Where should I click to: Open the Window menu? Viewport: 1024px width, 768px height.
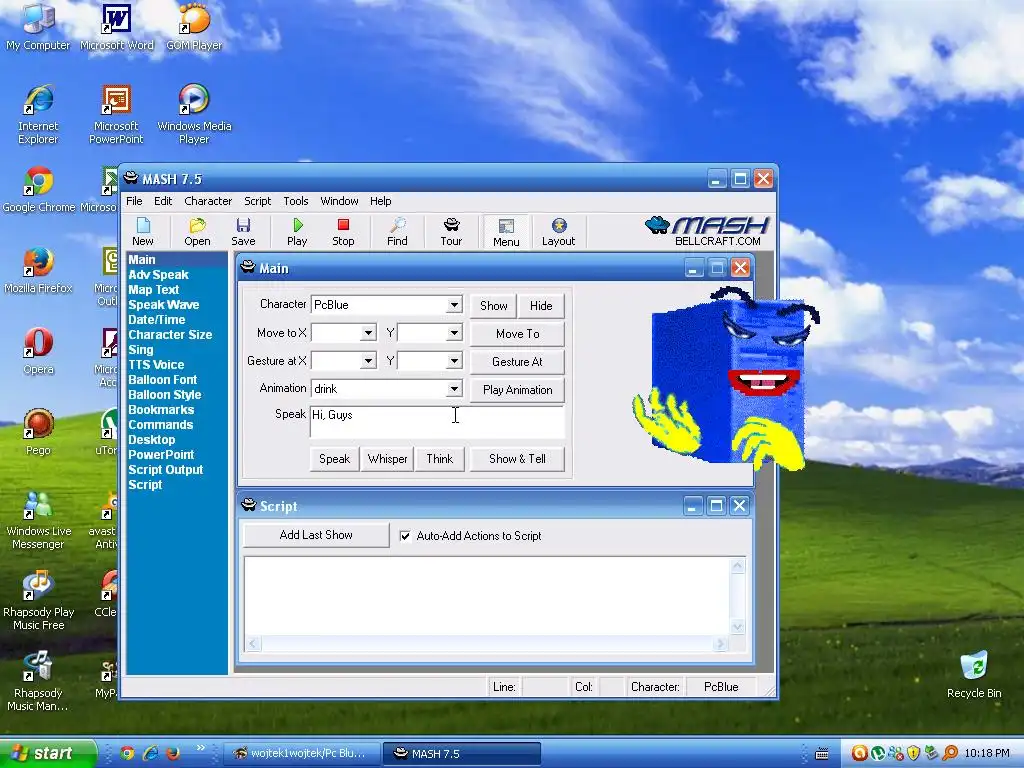[339, 201]
